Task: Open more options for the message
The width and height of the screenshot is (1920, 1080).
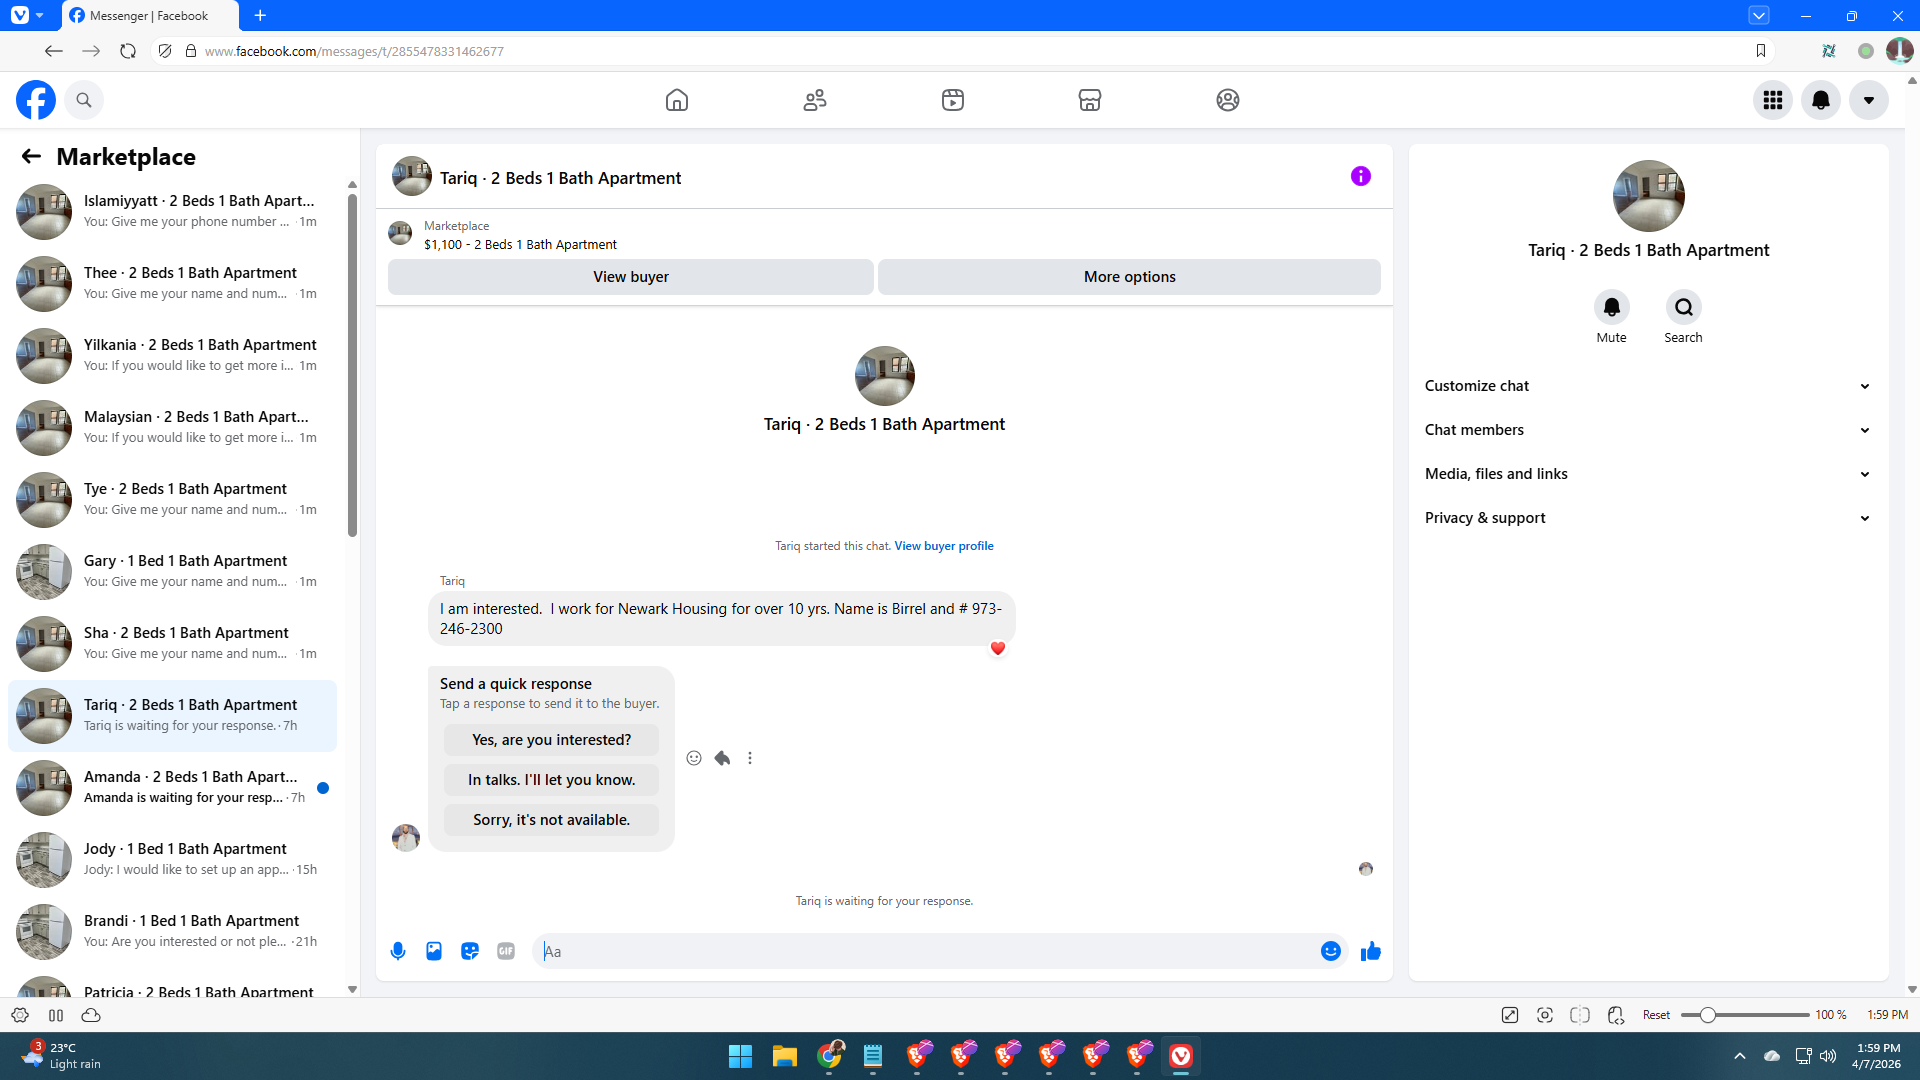Action: pos(750,758)
